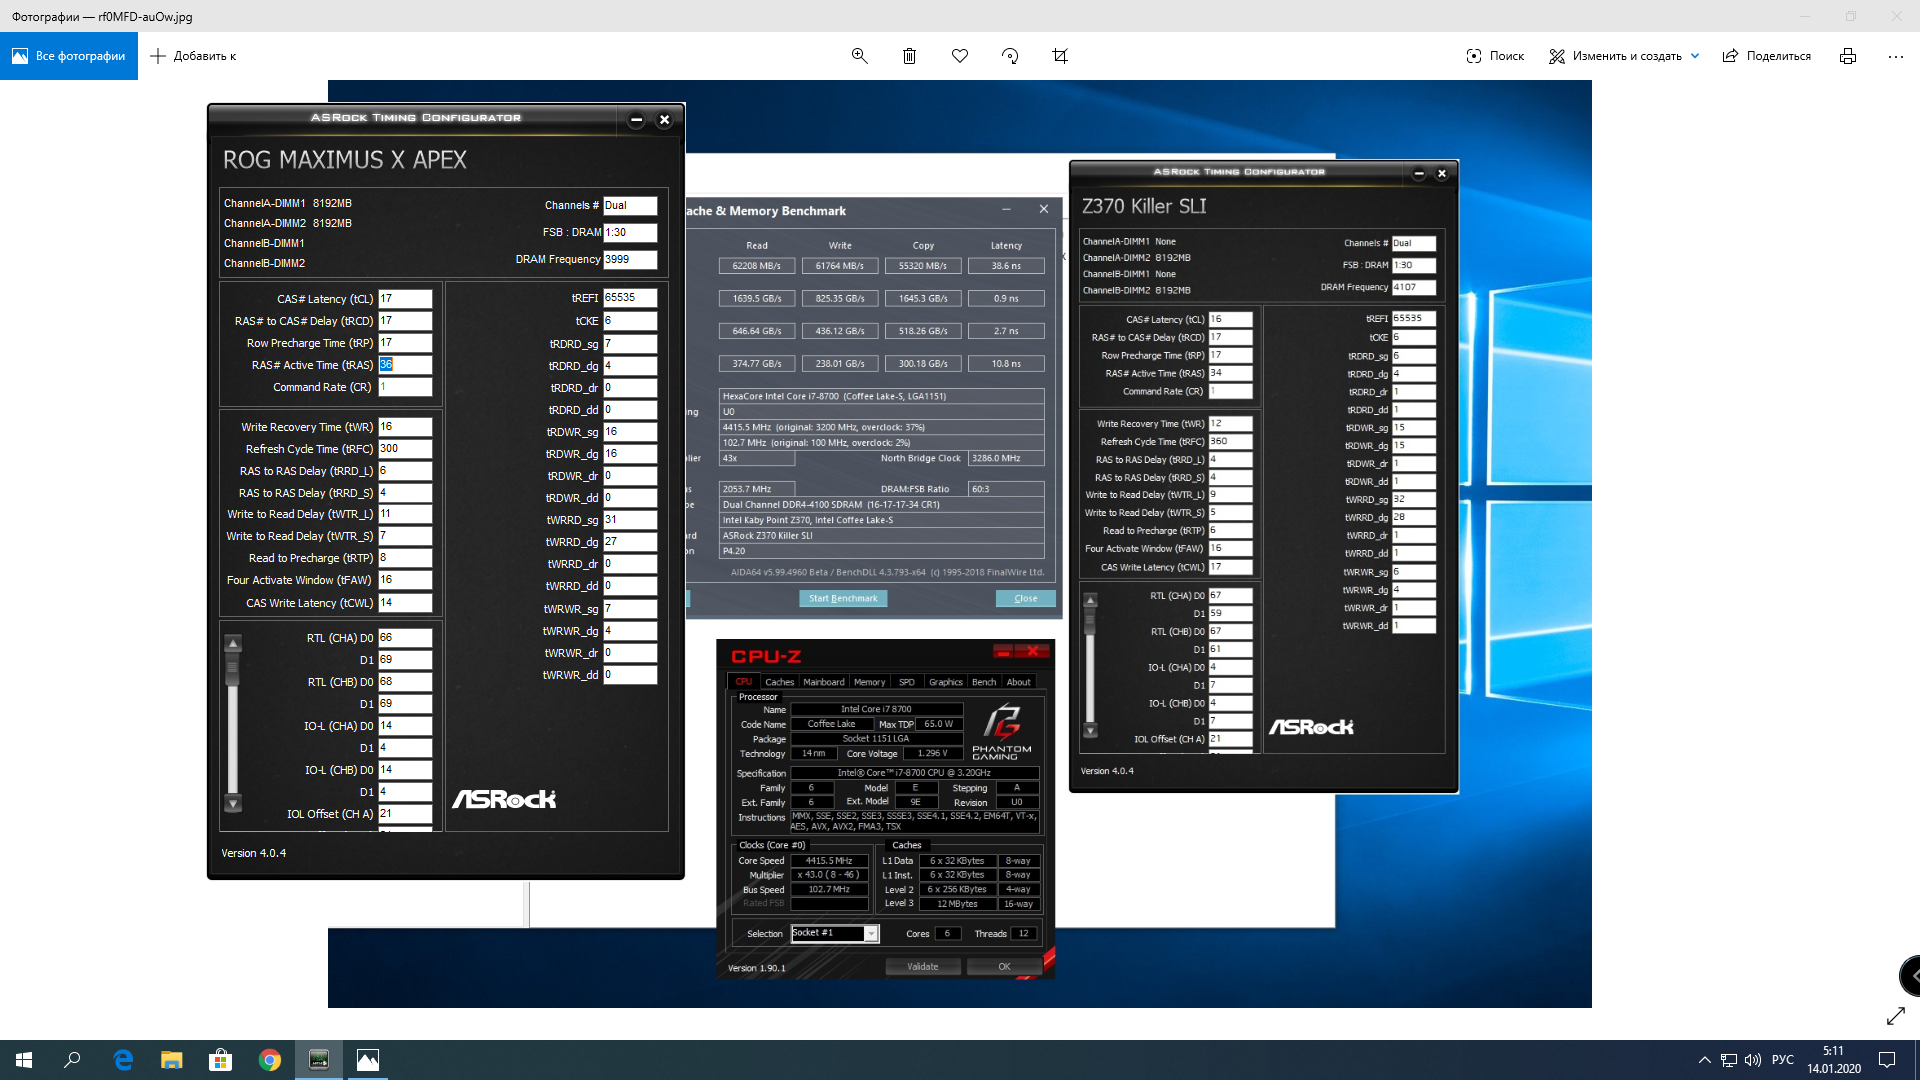Go back to All Photos
1920x1080 pixels.
(x=69, y=56)
